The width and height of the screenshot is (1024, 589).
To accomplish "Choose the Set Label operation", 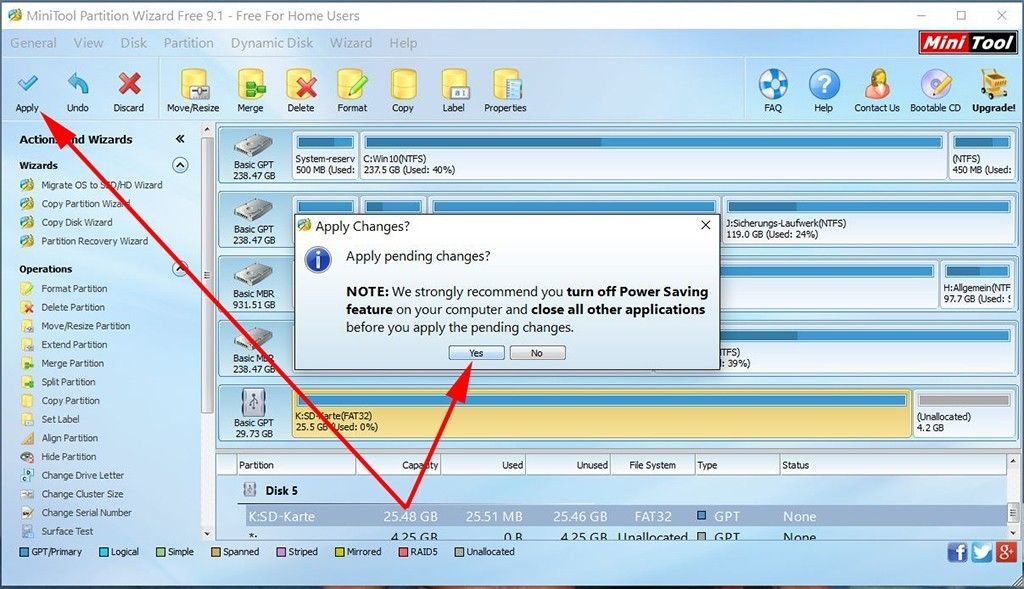I will tap(61, 419).
